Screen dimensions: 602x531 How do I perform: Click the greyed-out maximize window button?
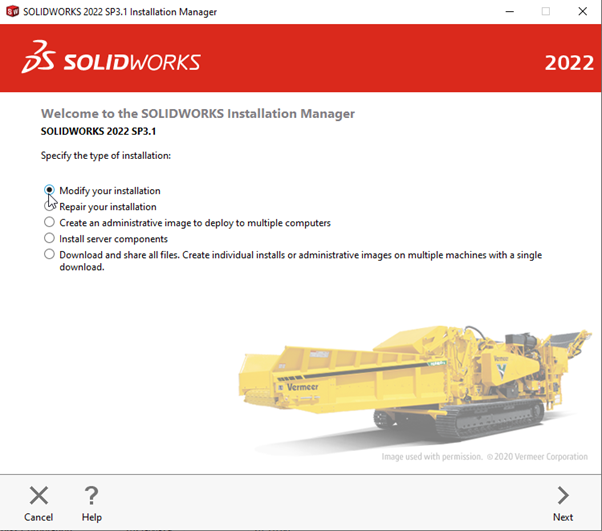click(546, 11)
